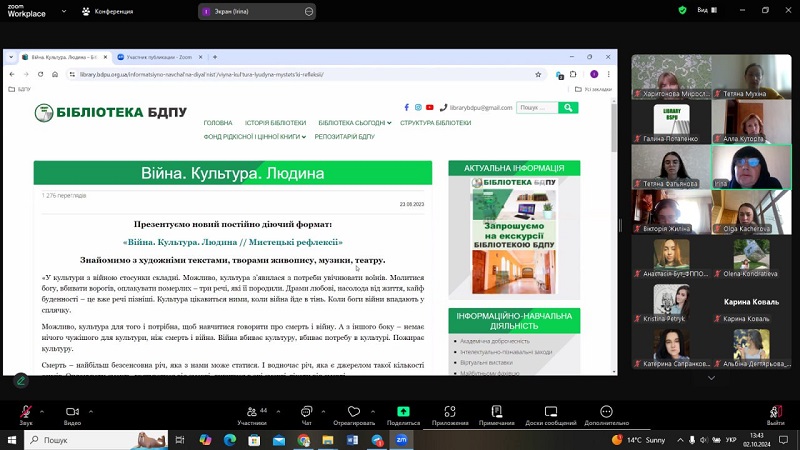Open the Віртуальні виставки link
Screen dimensions: 800x450
click(x=486, y=362)
